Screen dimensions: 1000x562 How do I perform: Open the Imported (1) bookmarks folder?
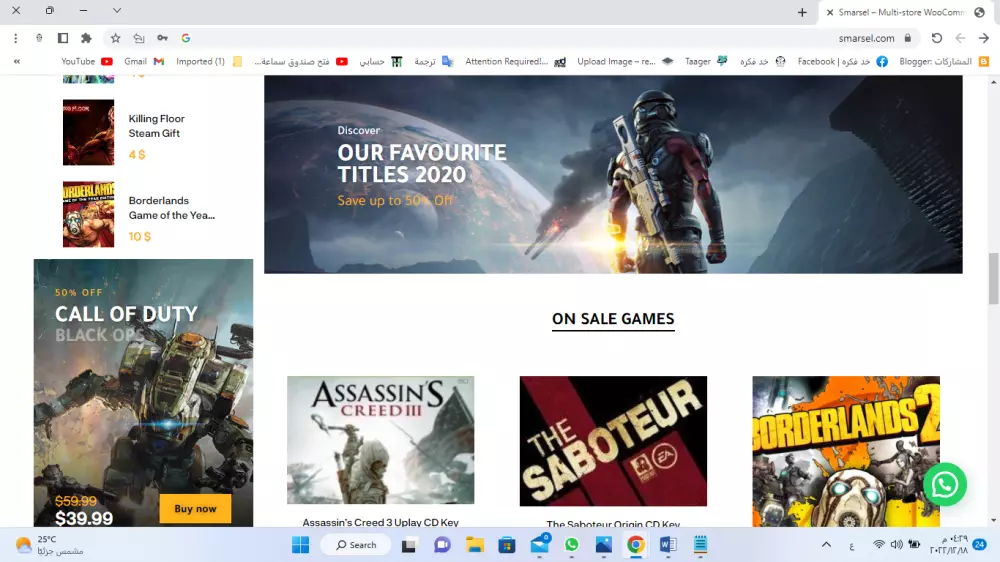pyautogui.click(x=209, y=61)
